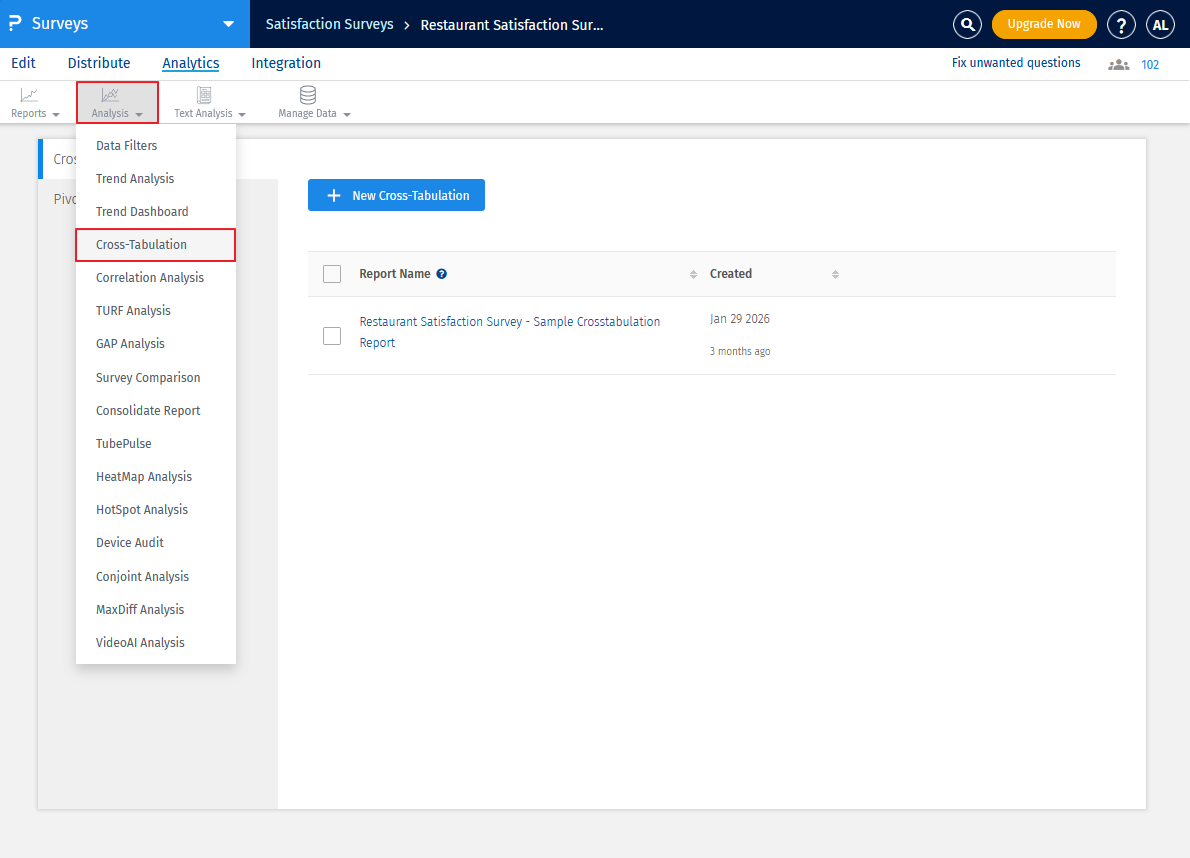This screenshot has height=858, width=1190.
Task: Expand the Analysis dropdown arrow
Action: (139, 115)
